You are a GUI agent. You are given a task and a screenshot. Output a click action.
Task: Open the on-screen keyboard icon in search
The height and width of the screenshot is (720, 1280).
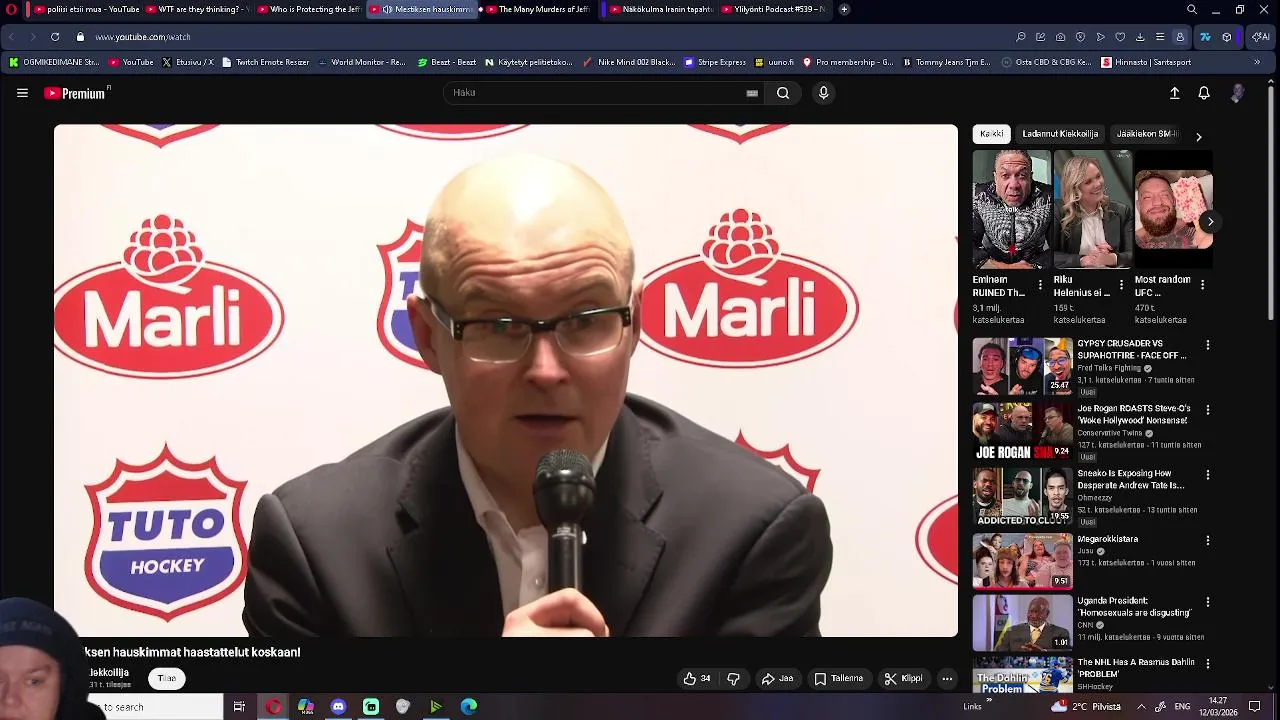coord(752,93)
